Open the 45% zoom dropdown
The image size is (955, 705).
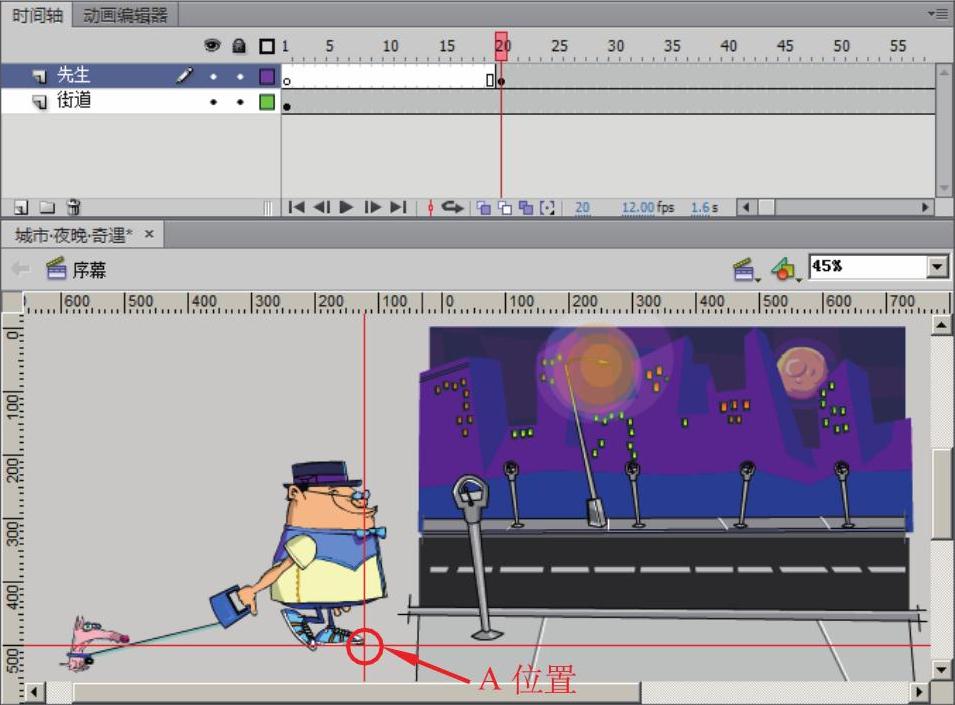(x=937, y=267)
